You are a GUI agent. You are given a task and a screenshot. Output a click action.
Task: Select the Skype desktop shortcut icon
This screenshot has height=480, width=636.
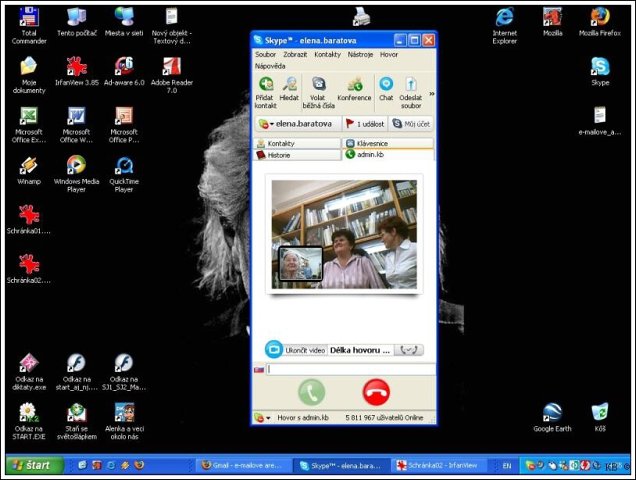point(600,71)
